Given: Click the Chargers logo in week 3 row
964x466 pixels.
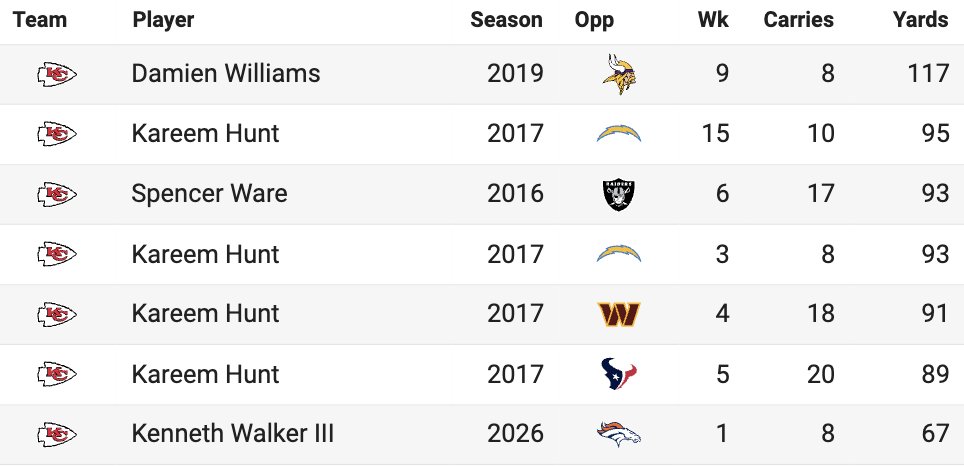Looking at the screenshot, I should [619, 254].
